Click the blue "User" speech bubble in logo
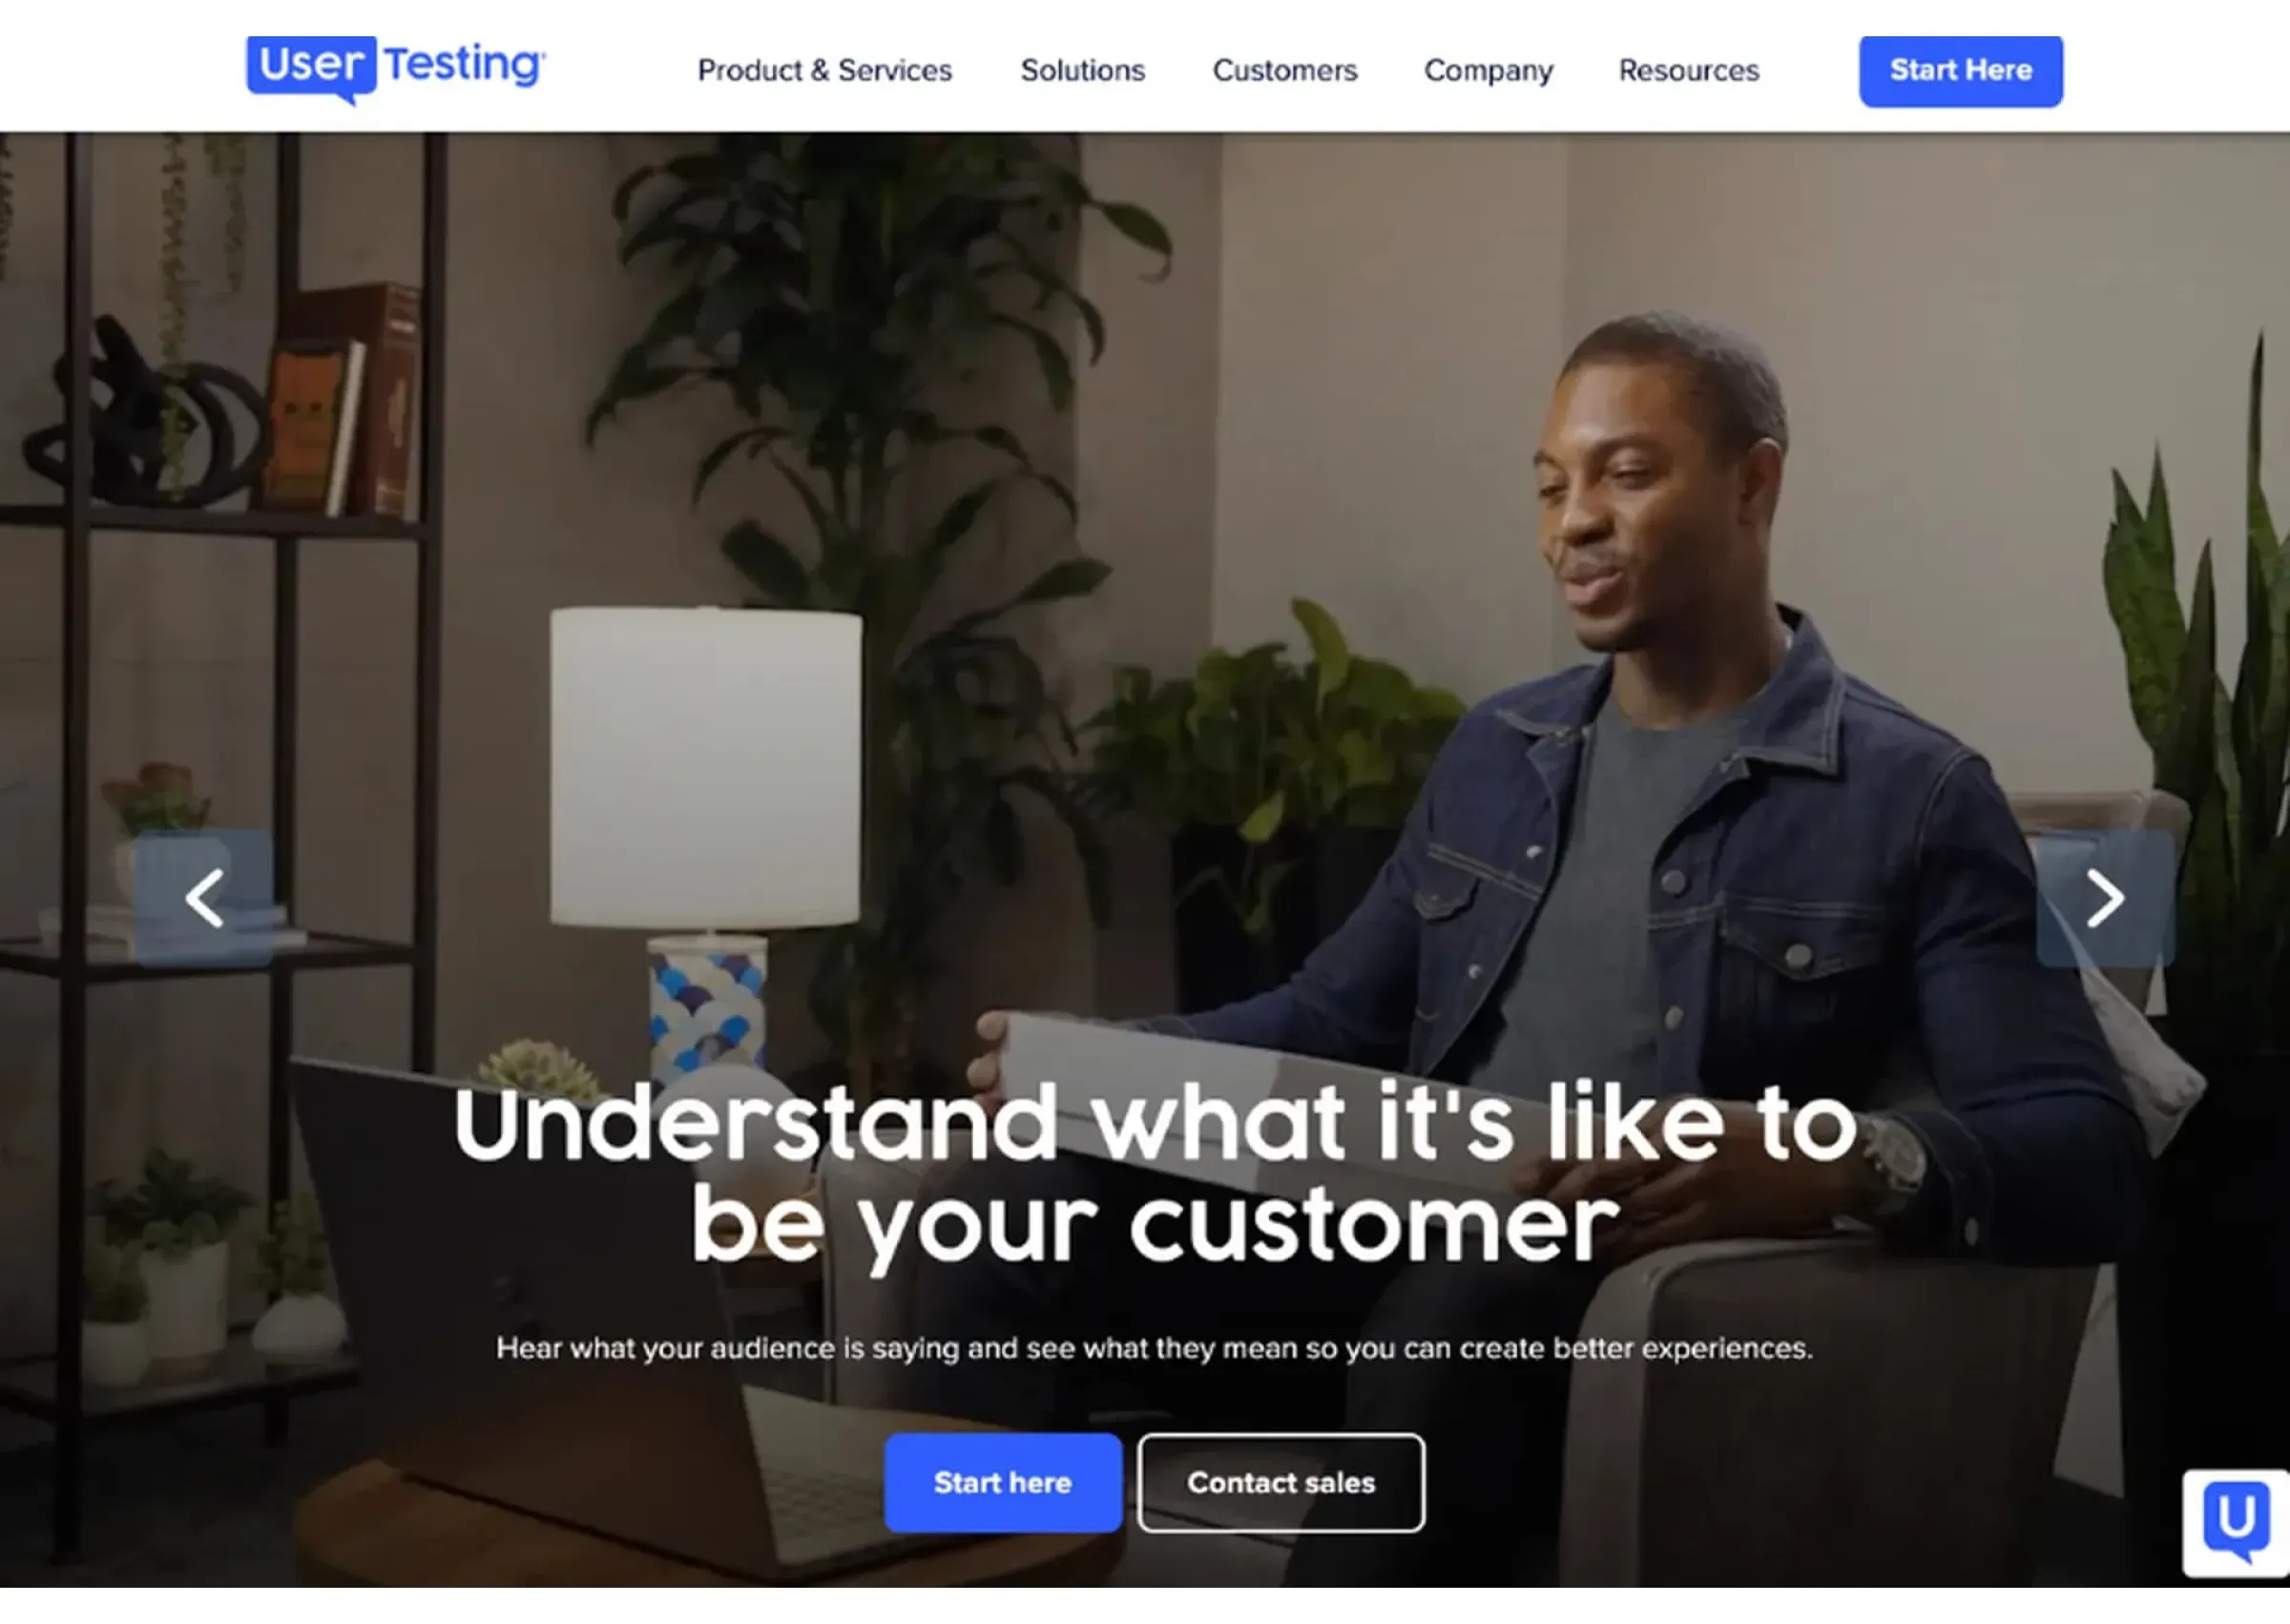Image resolution: width=2290 pixels, height=1624 pixels. click(x=312, y=68)
